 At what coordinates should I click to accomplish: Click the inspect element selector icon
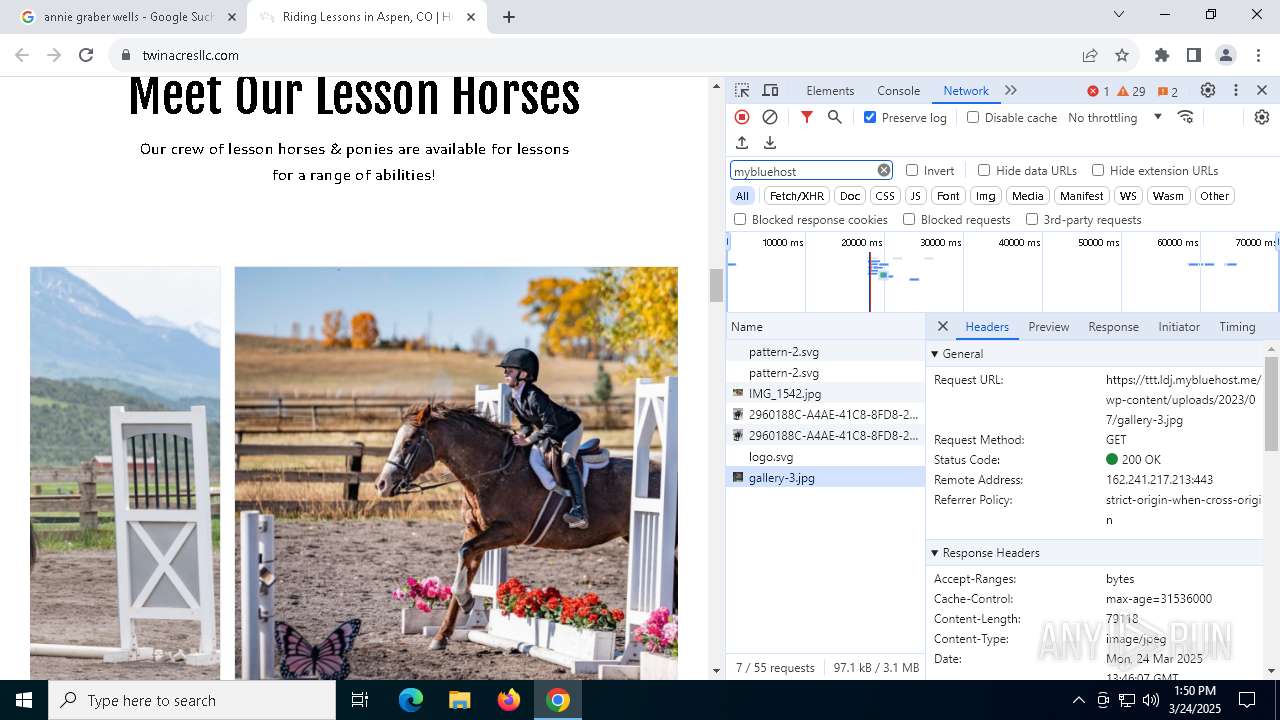point(742,90)
